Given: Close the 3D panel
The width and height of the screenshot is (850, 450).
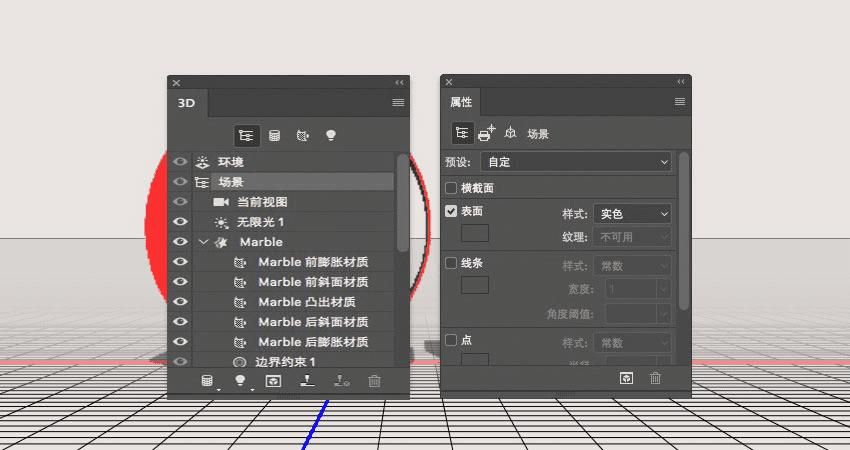Looking at the screenshot, I should pos(176,83).
